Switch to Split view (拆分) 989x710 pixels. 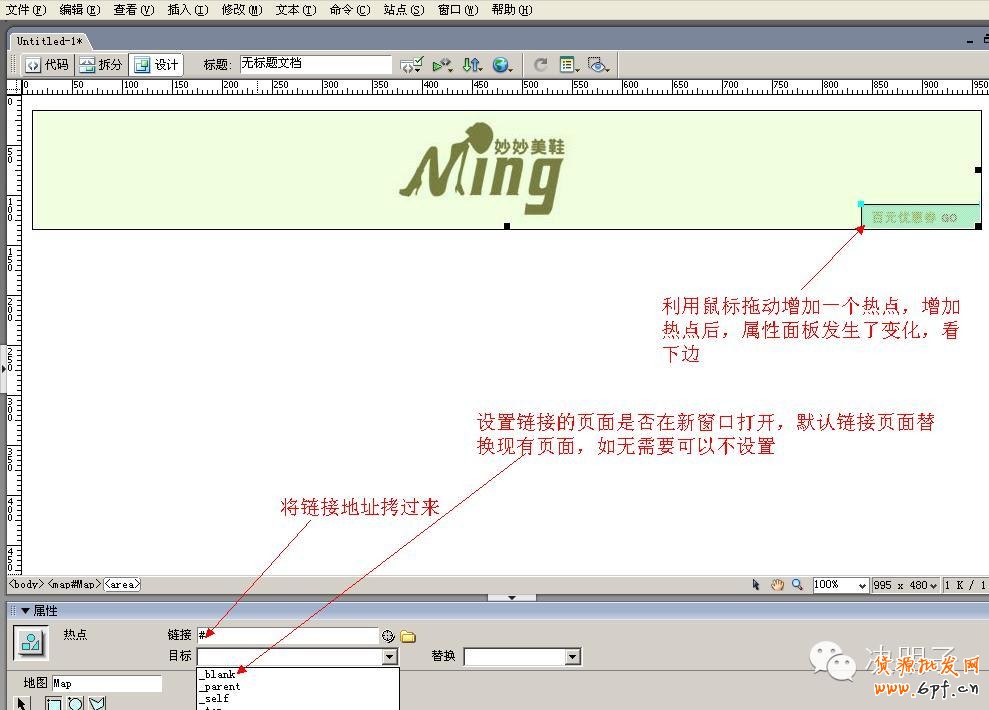[x=101, y=64]
